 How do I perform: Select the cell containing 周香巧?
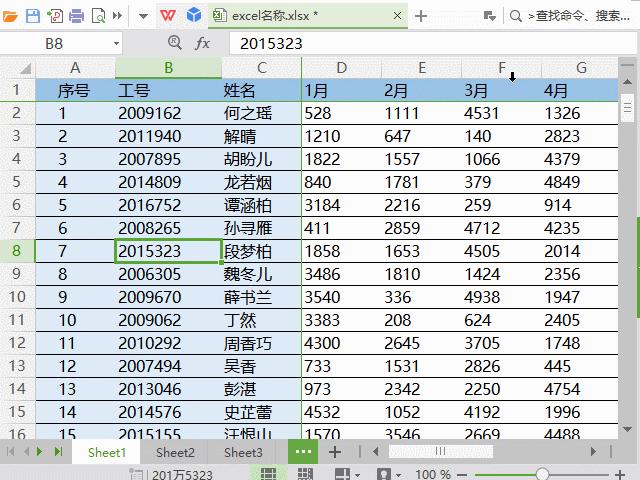(262, 343)
